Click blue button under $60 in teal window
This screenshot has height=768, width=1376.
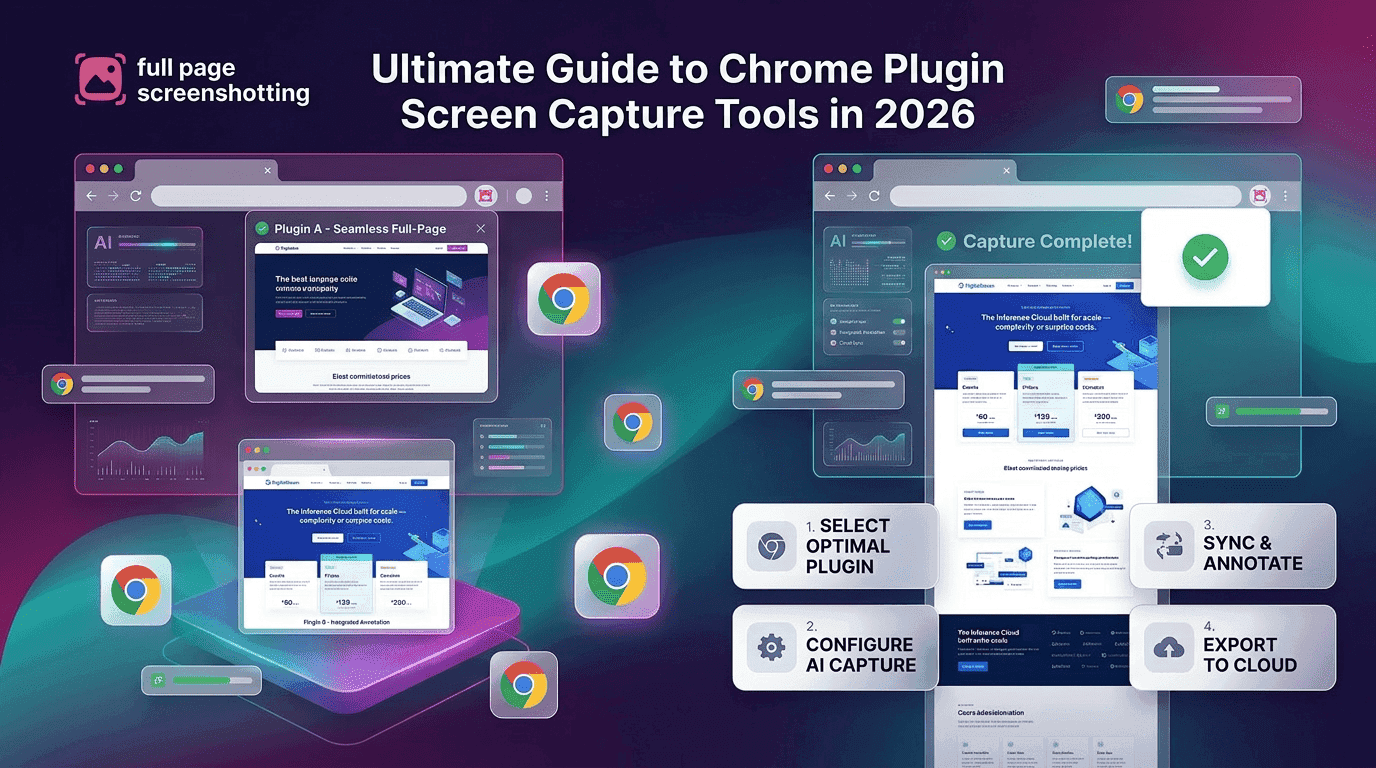coord(985,433)
